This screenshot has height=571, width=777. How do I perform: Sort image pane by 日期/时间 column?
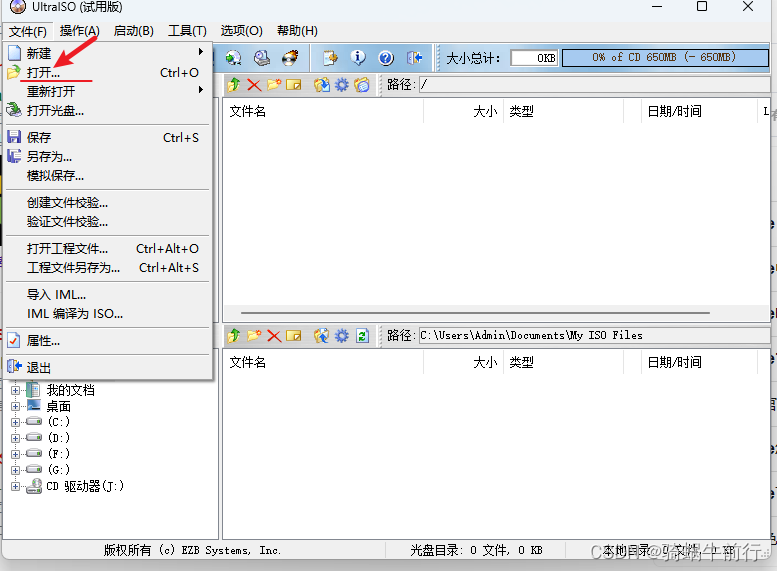pos(700,112)
